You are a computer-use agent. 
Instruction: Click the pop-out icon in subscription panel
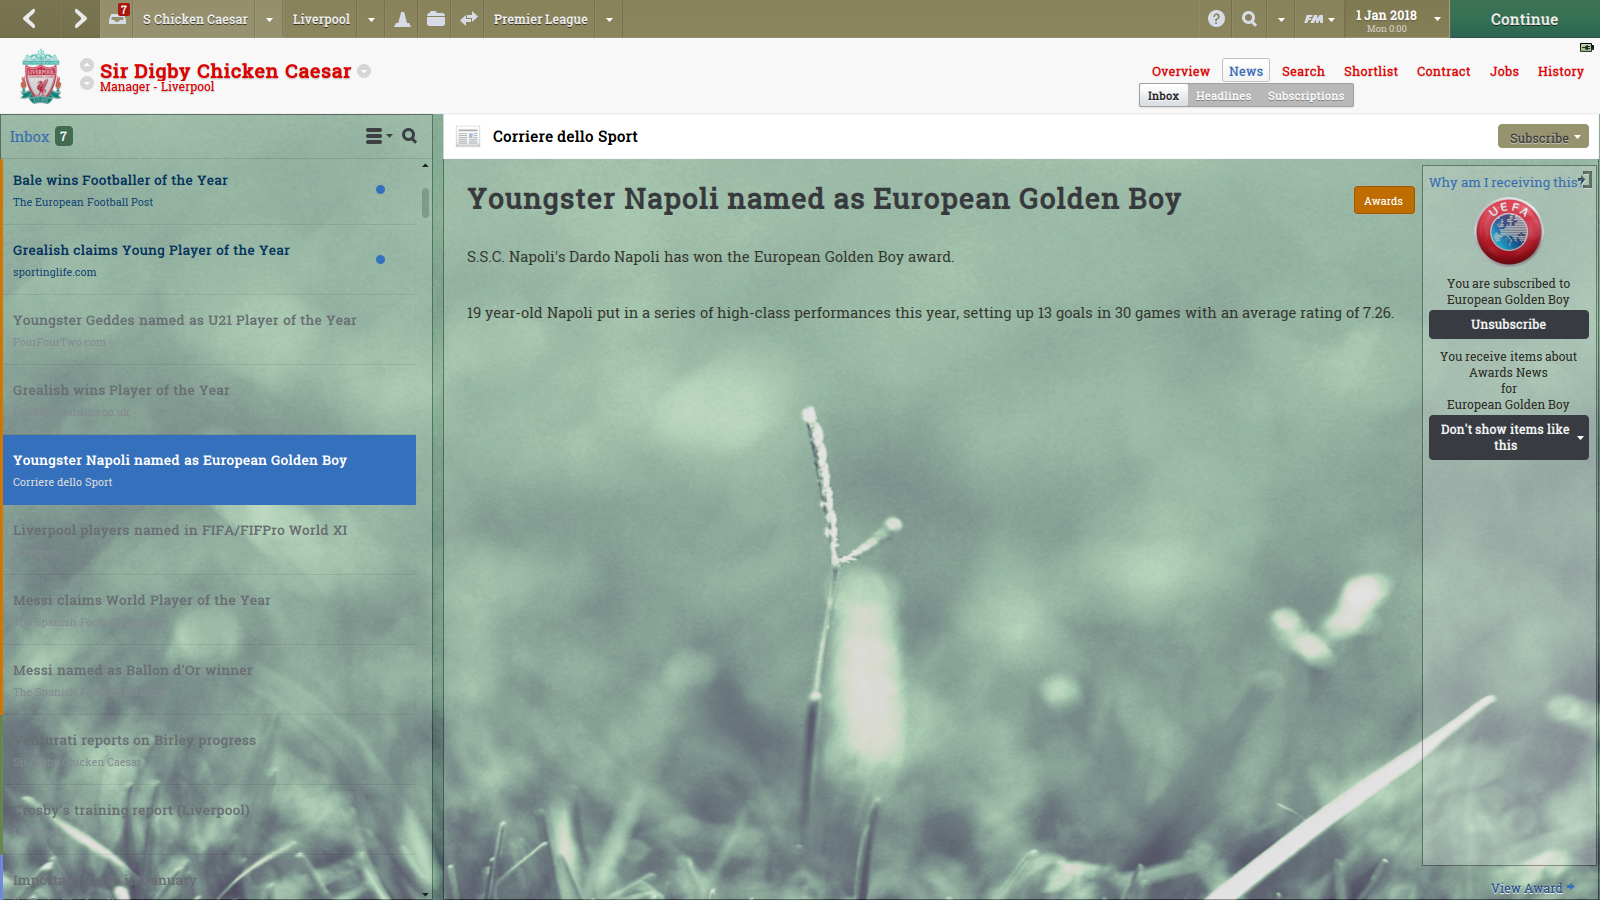point(1585,179)
